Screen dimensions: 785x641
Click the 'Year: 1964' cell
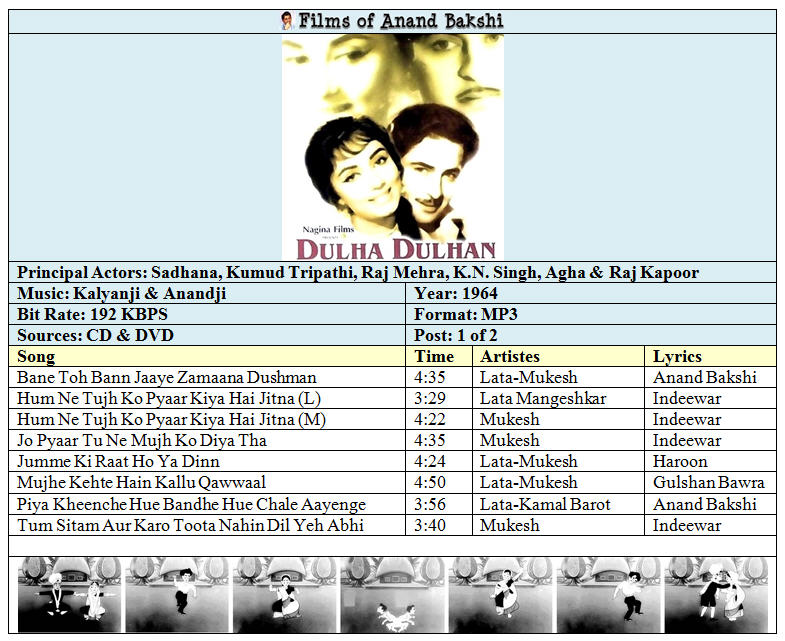pyautogui.click(x=591, y=293)
